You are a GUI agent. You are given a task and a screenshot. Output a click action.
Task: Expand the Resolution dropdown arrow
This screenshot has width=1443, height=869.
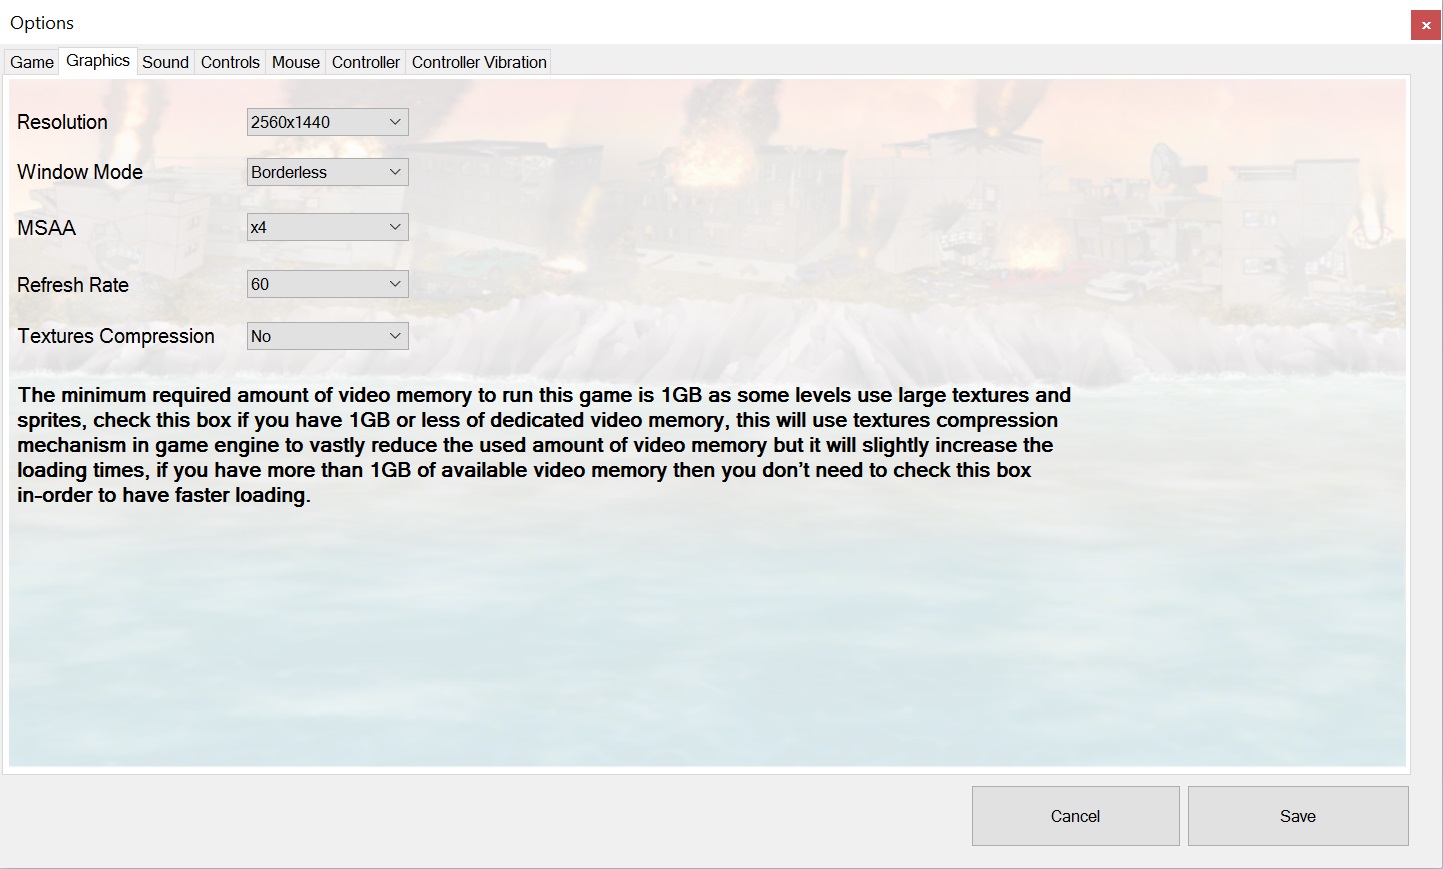(x=397, y=121)
